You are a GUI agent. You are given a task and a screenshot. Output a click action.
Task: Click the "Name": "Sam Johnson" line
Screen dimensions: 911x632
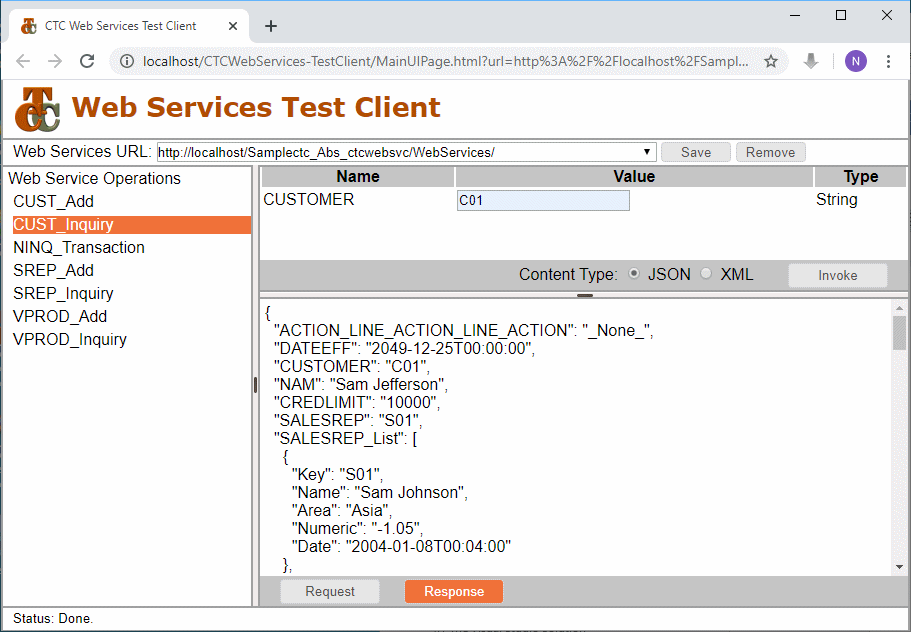(x=380, y=493)
